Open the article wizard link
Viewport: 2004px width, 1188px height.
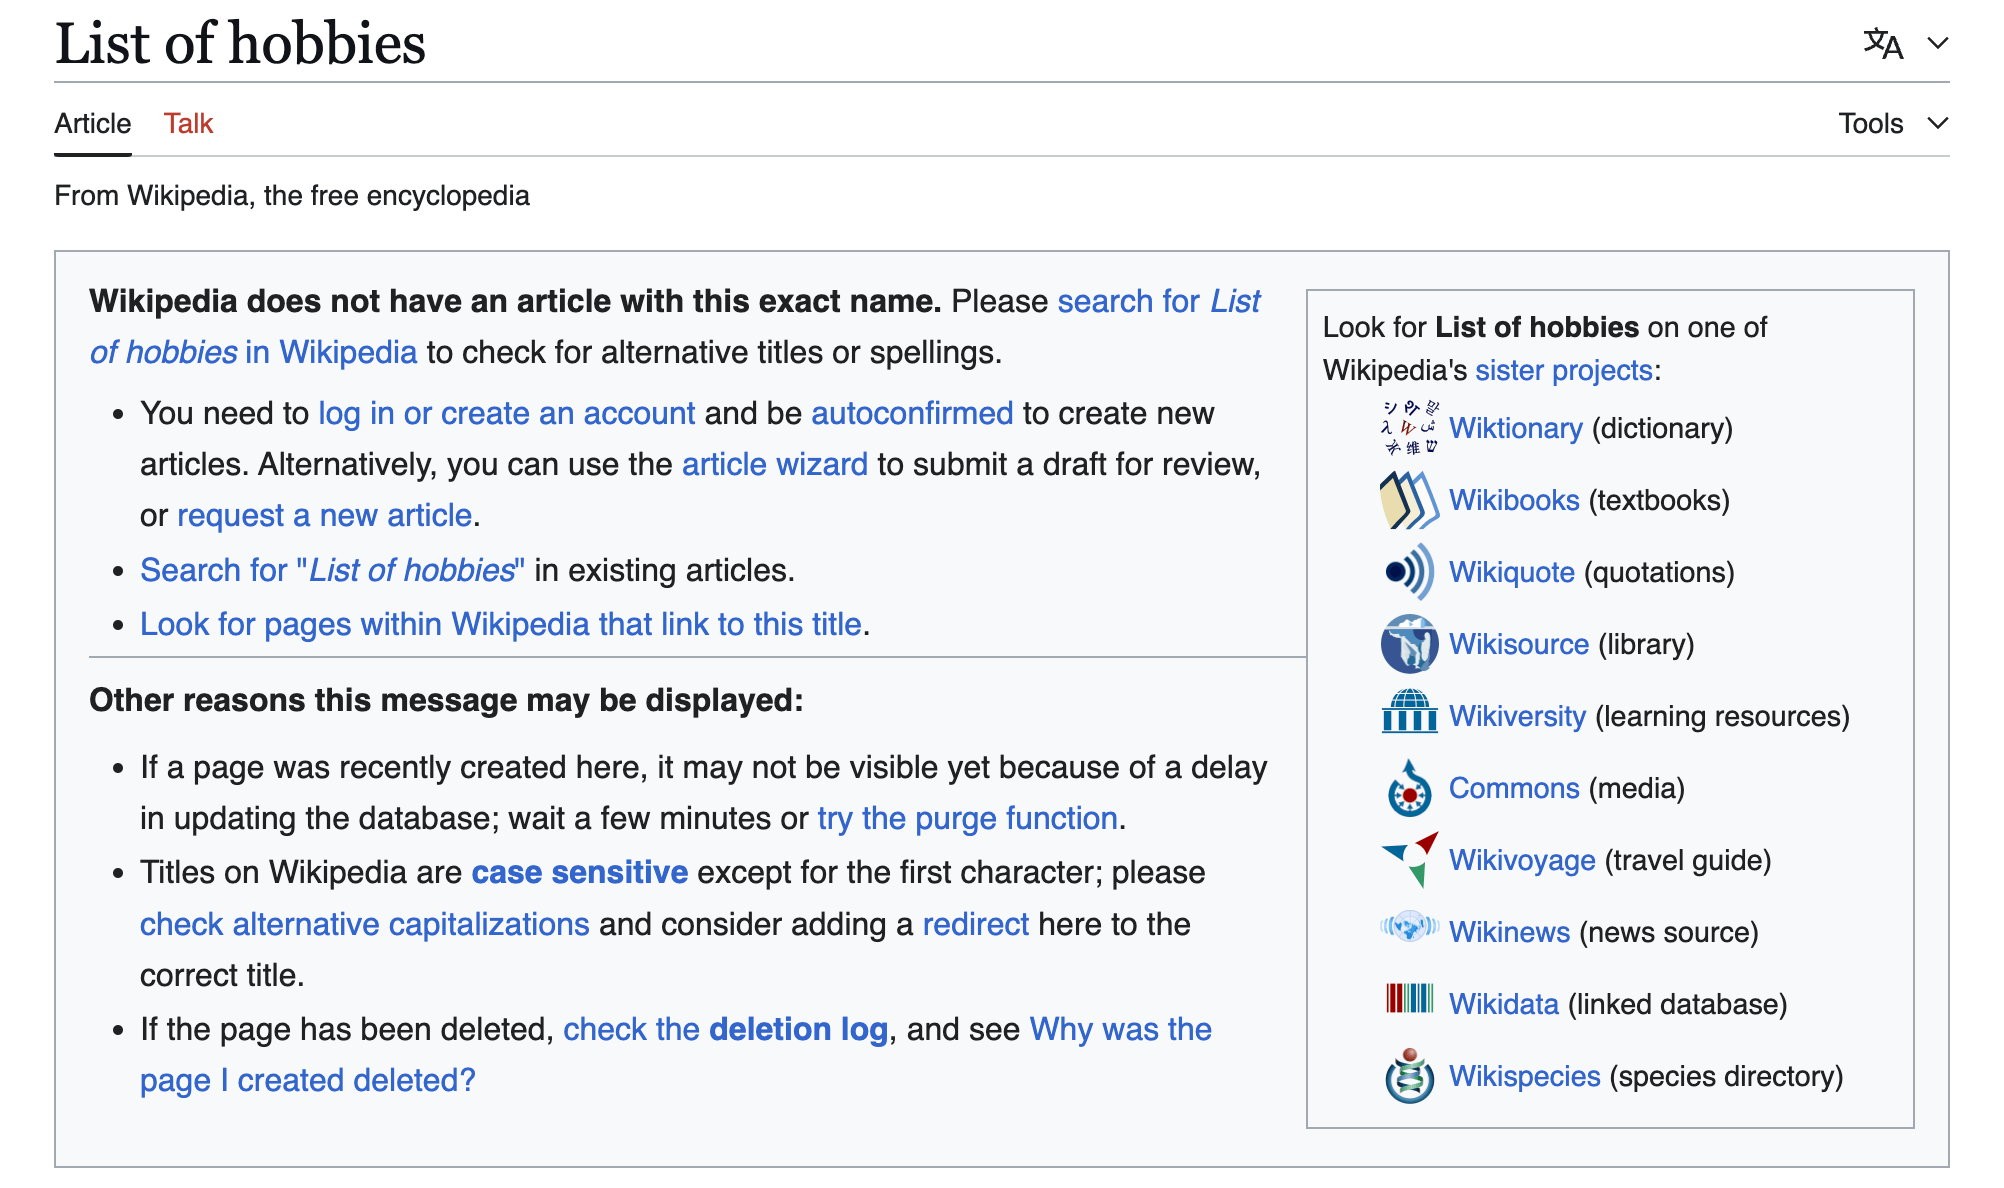[774, 464]
